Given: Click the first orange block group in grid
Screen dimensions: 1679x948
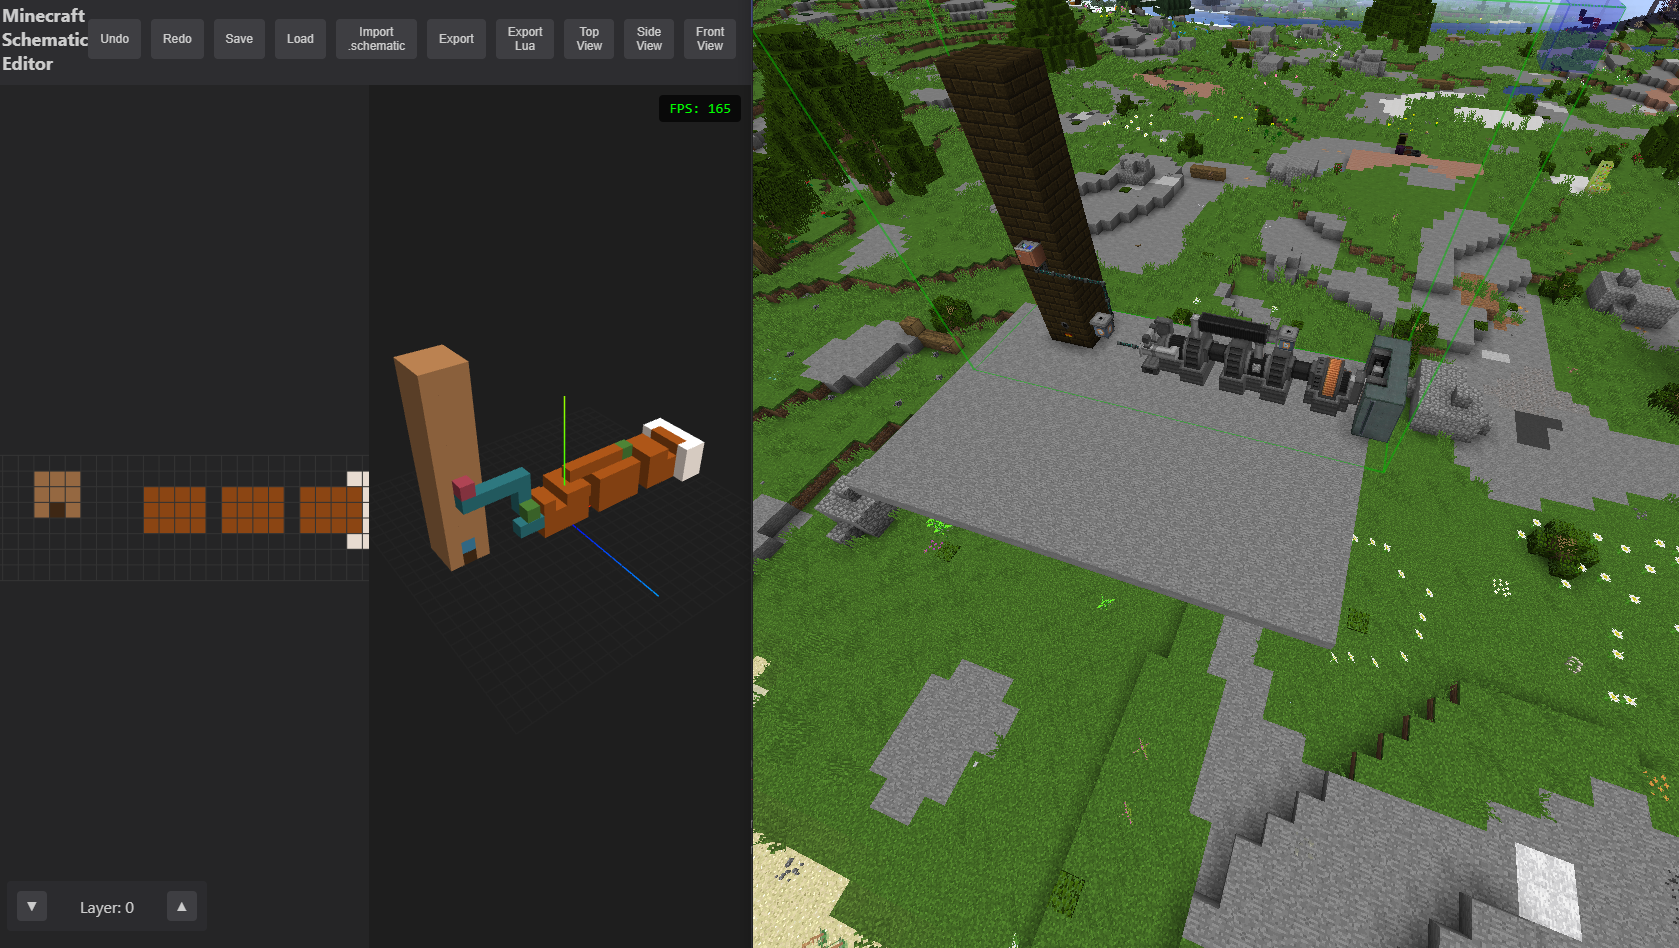Looking at the screenshot, I should tap(174, 510).
